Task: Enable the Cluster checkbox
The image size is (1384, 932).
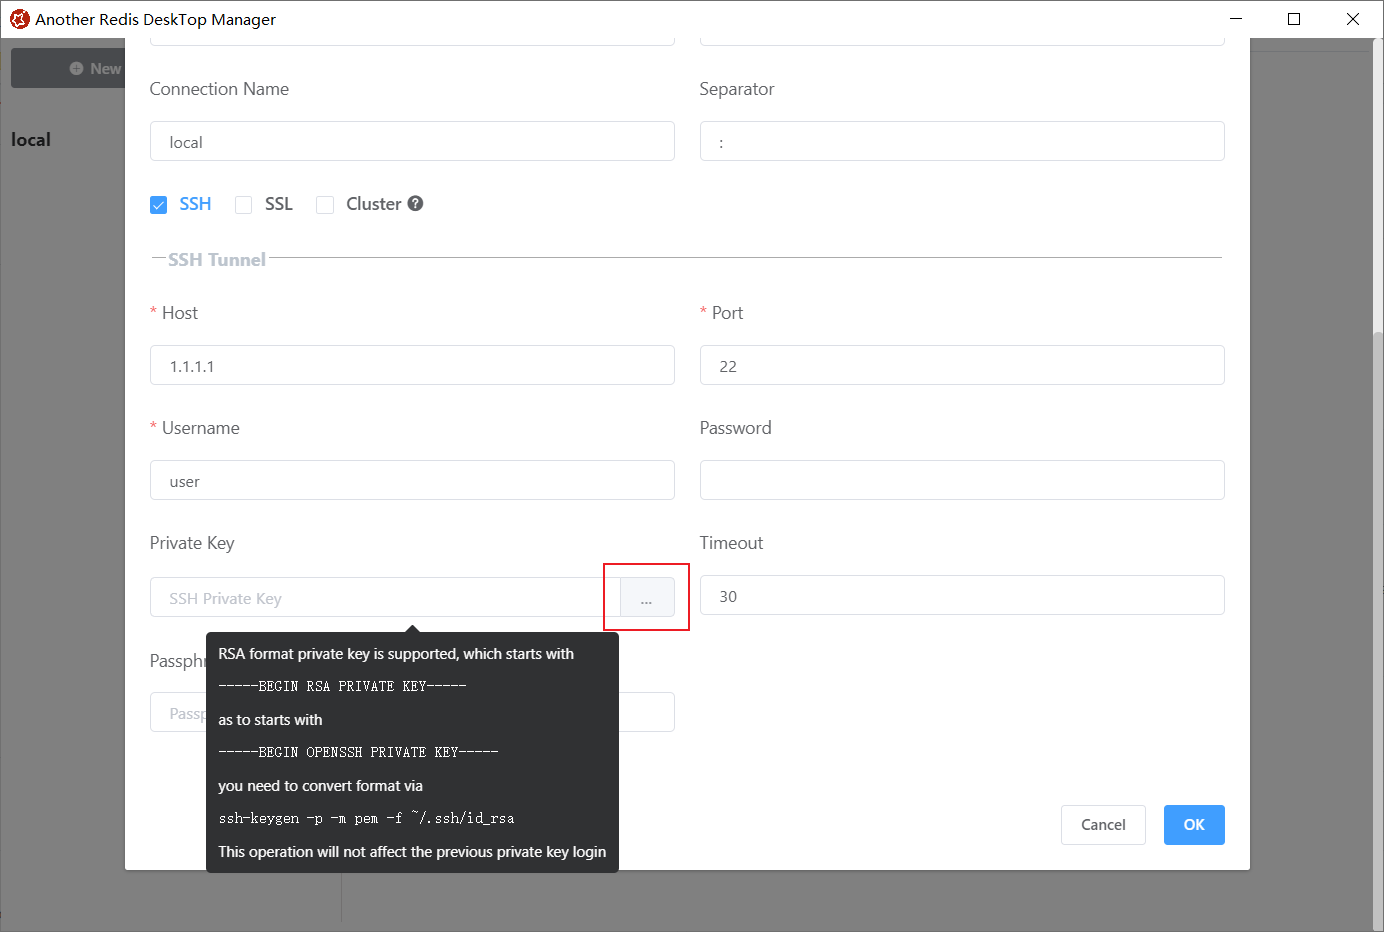Action: pos(325,204)
